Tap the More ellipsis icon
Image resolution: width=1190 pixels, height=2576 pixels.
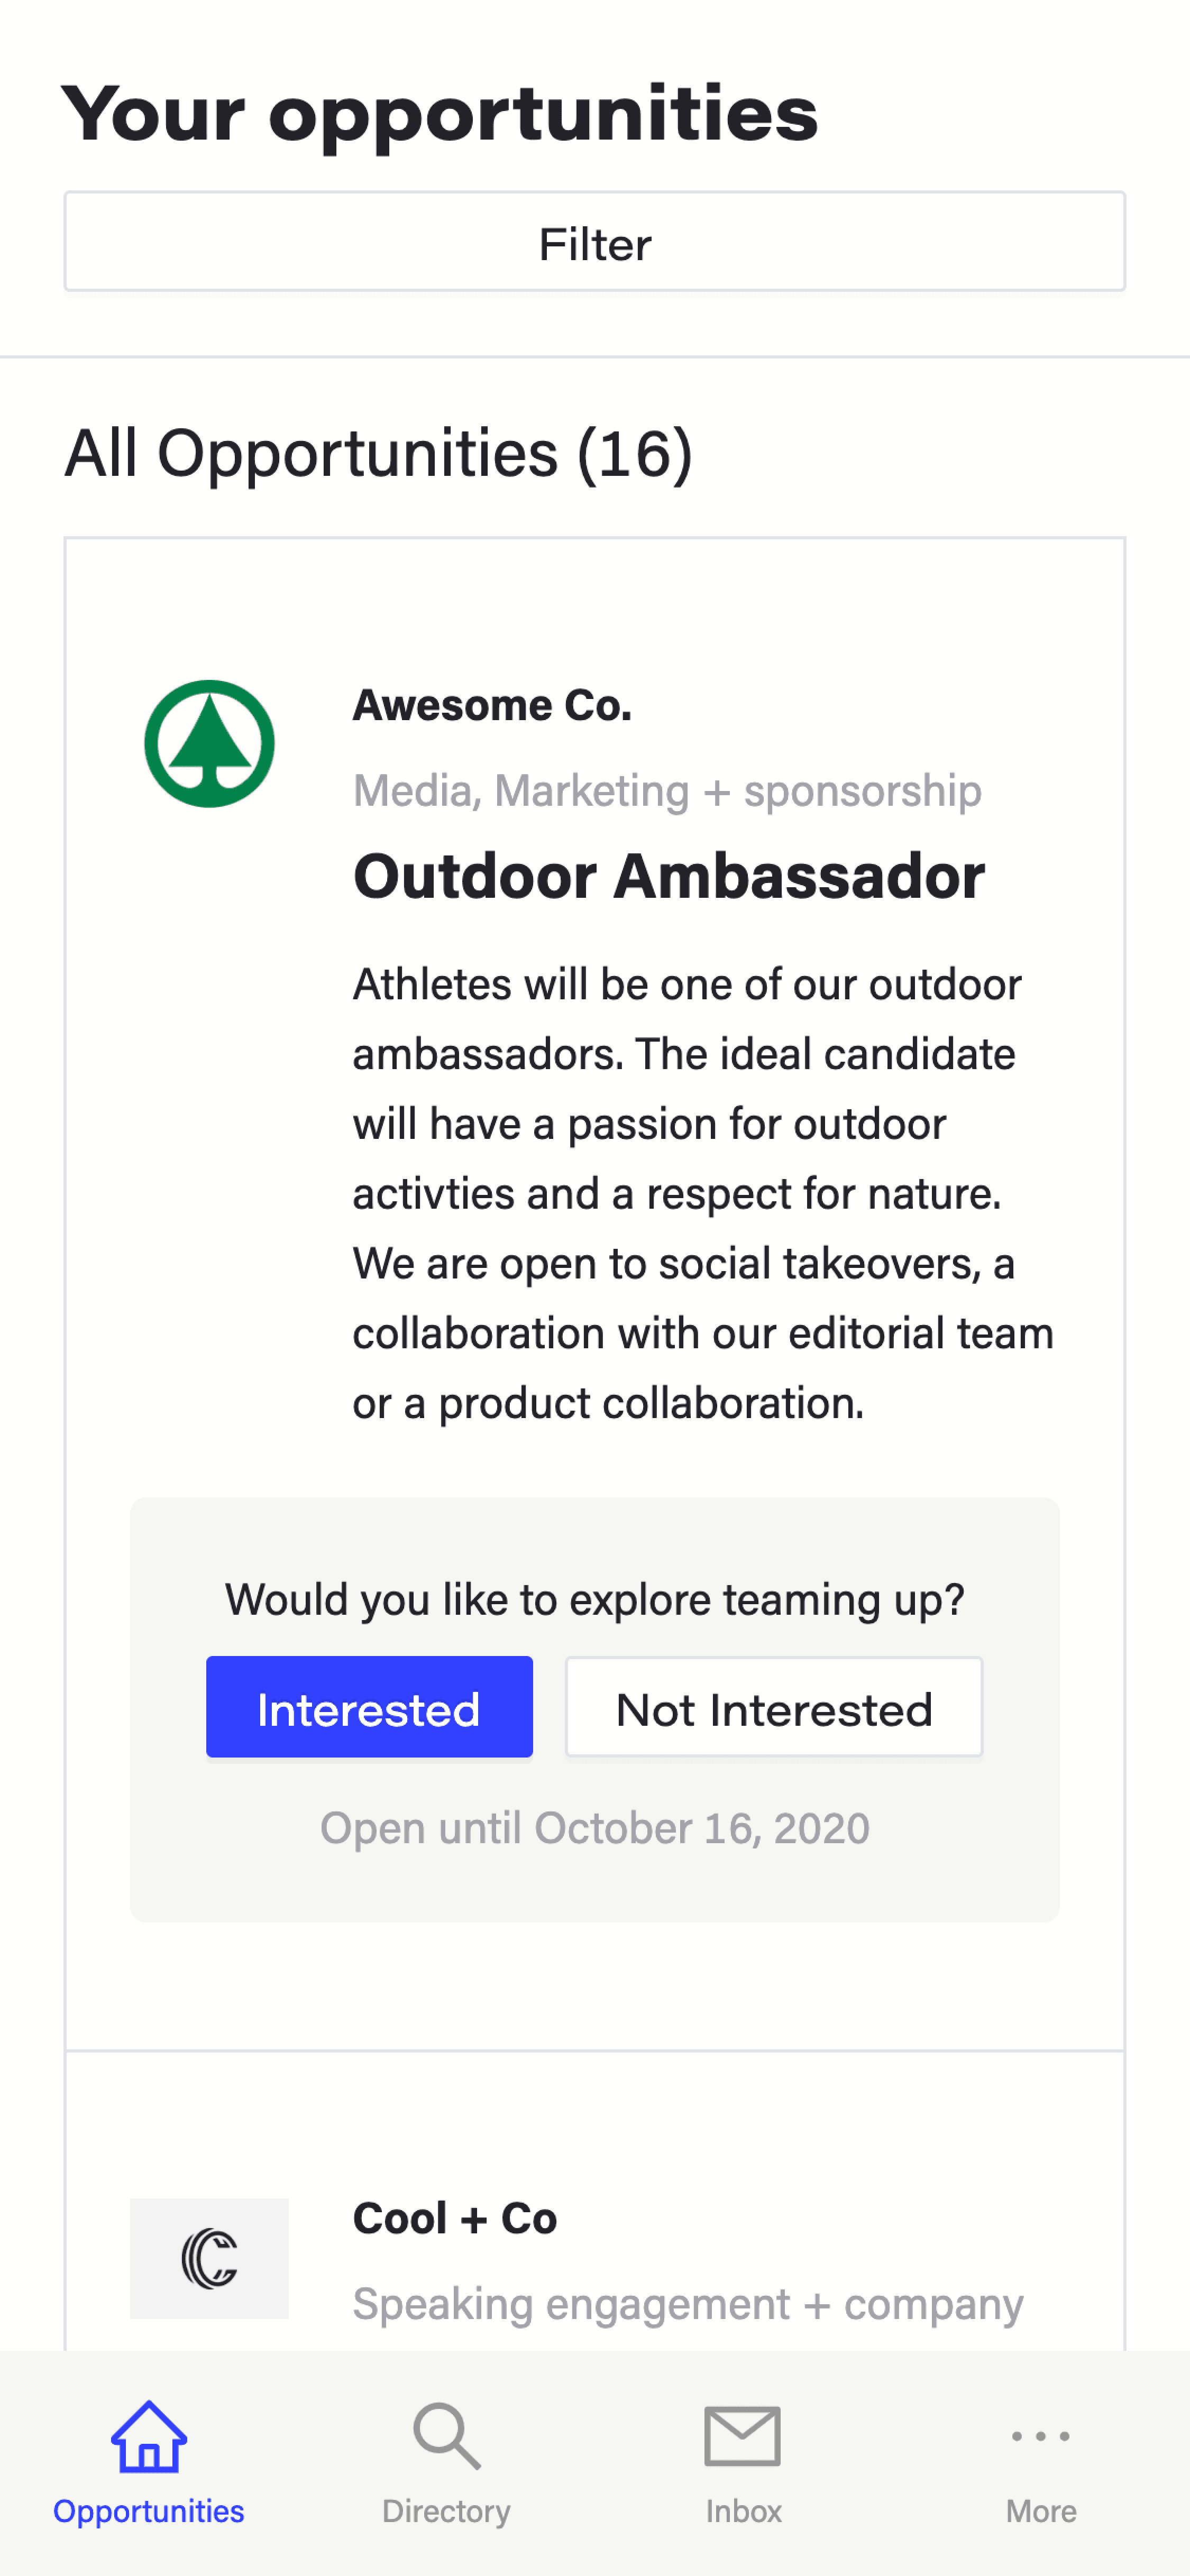1041,2436
